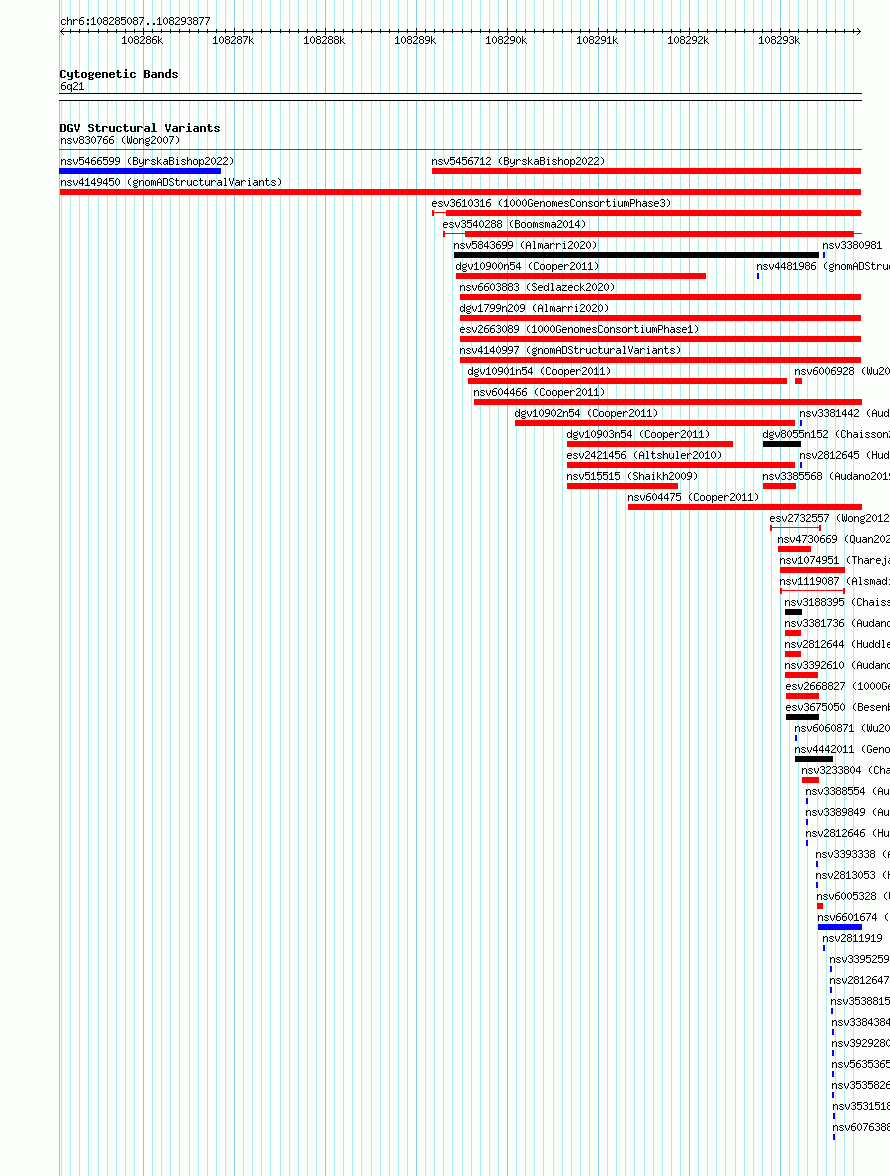Select the blue nsv6601674 variant bar
Viewport: 890px width, 1176px height.
pos(840,927)
